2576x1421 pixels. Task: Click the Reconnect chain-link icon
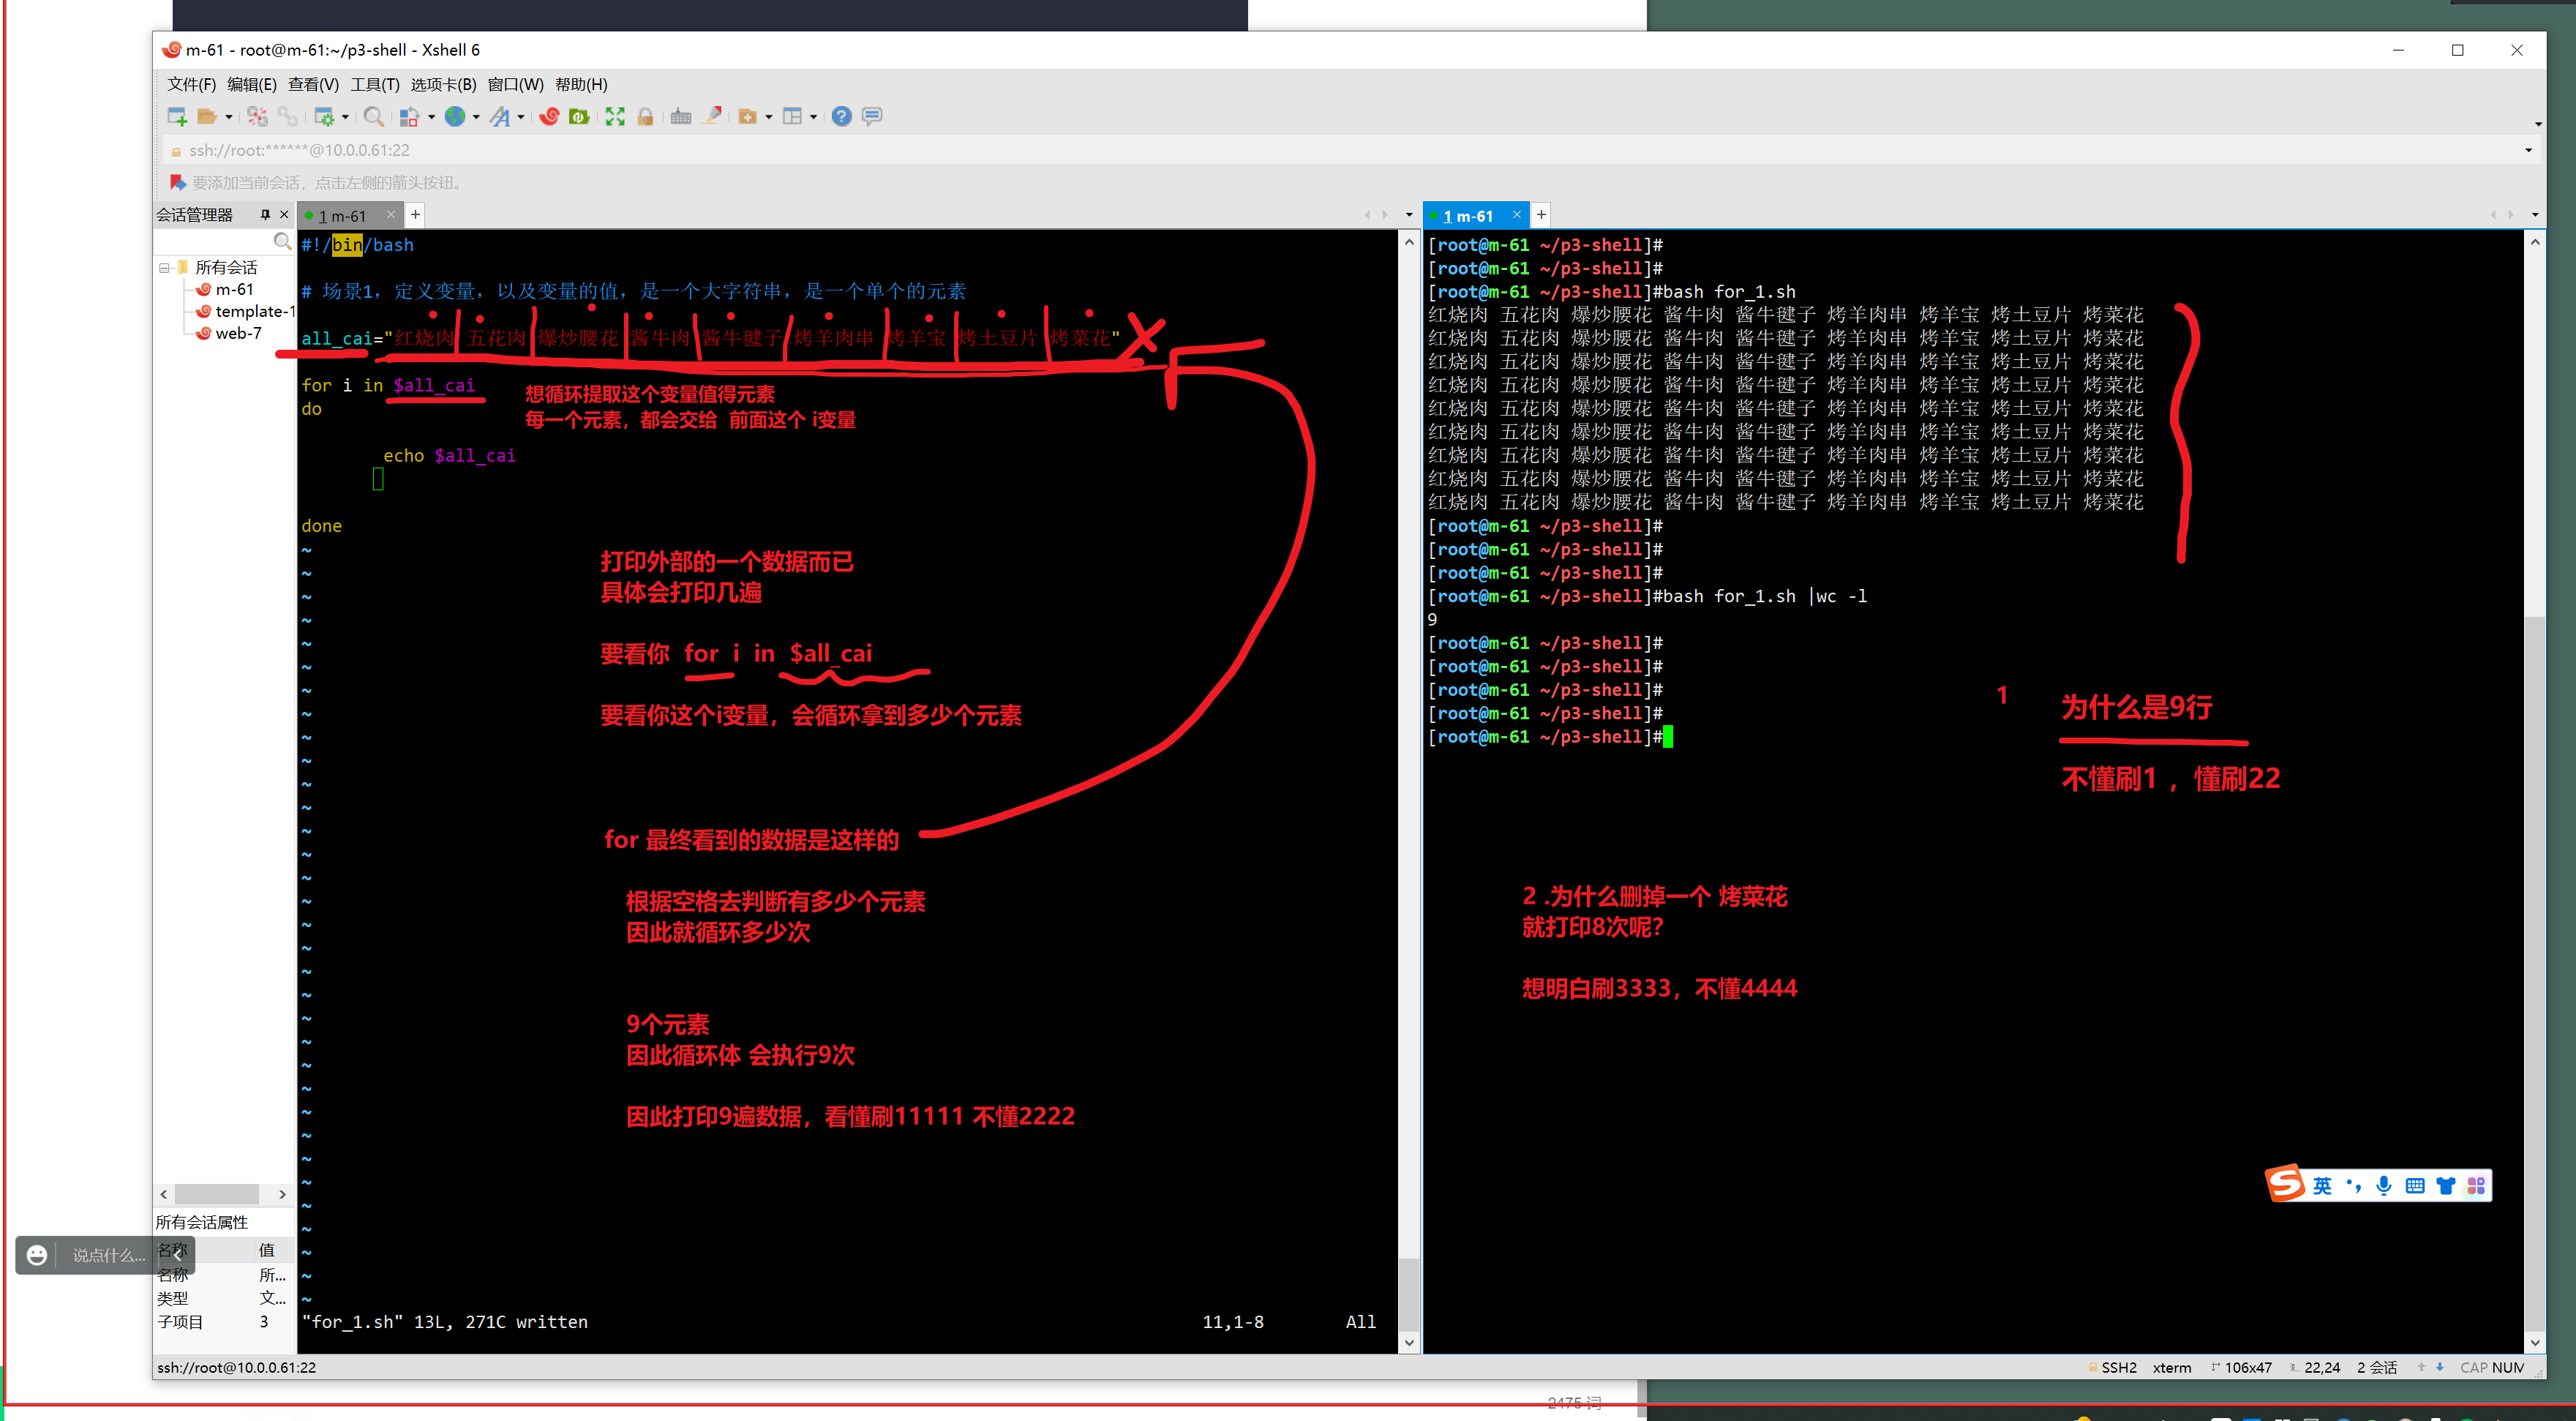(x=288, y=117)
